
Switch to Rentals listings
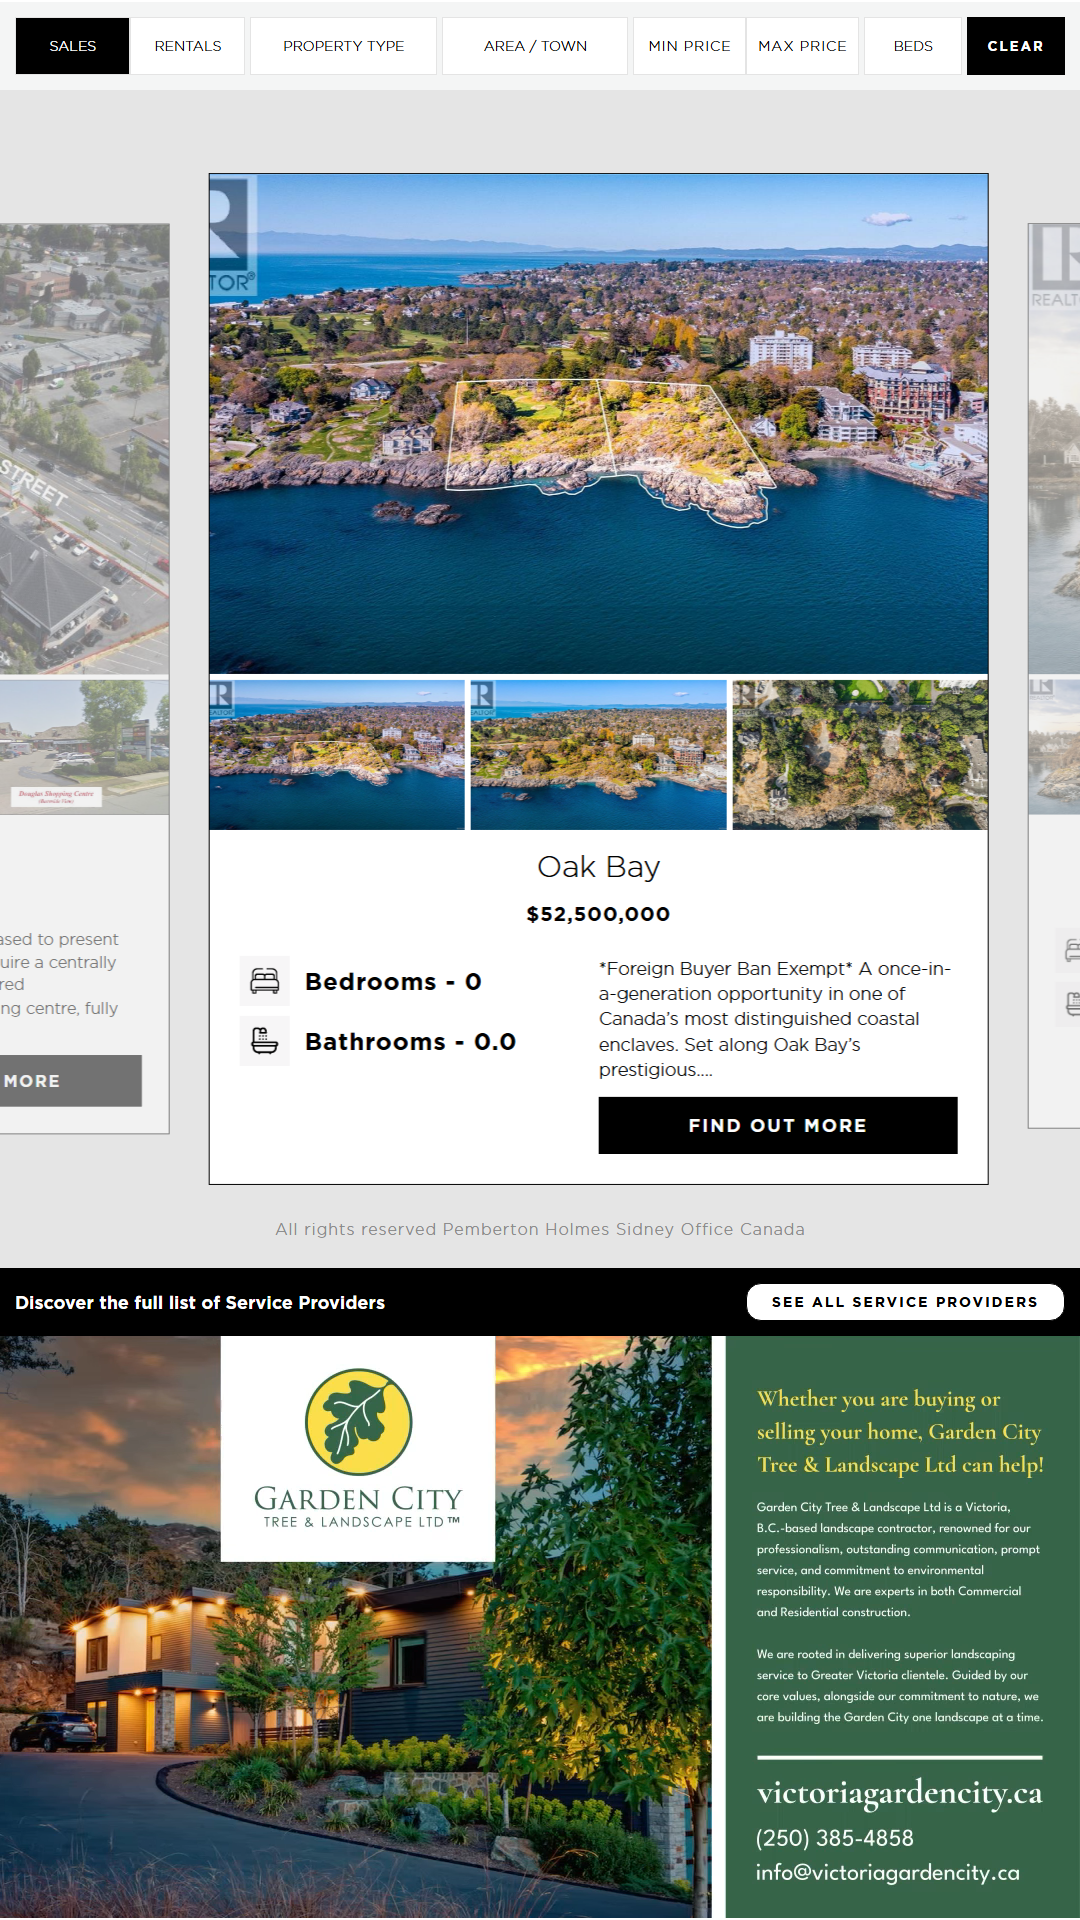187,46
